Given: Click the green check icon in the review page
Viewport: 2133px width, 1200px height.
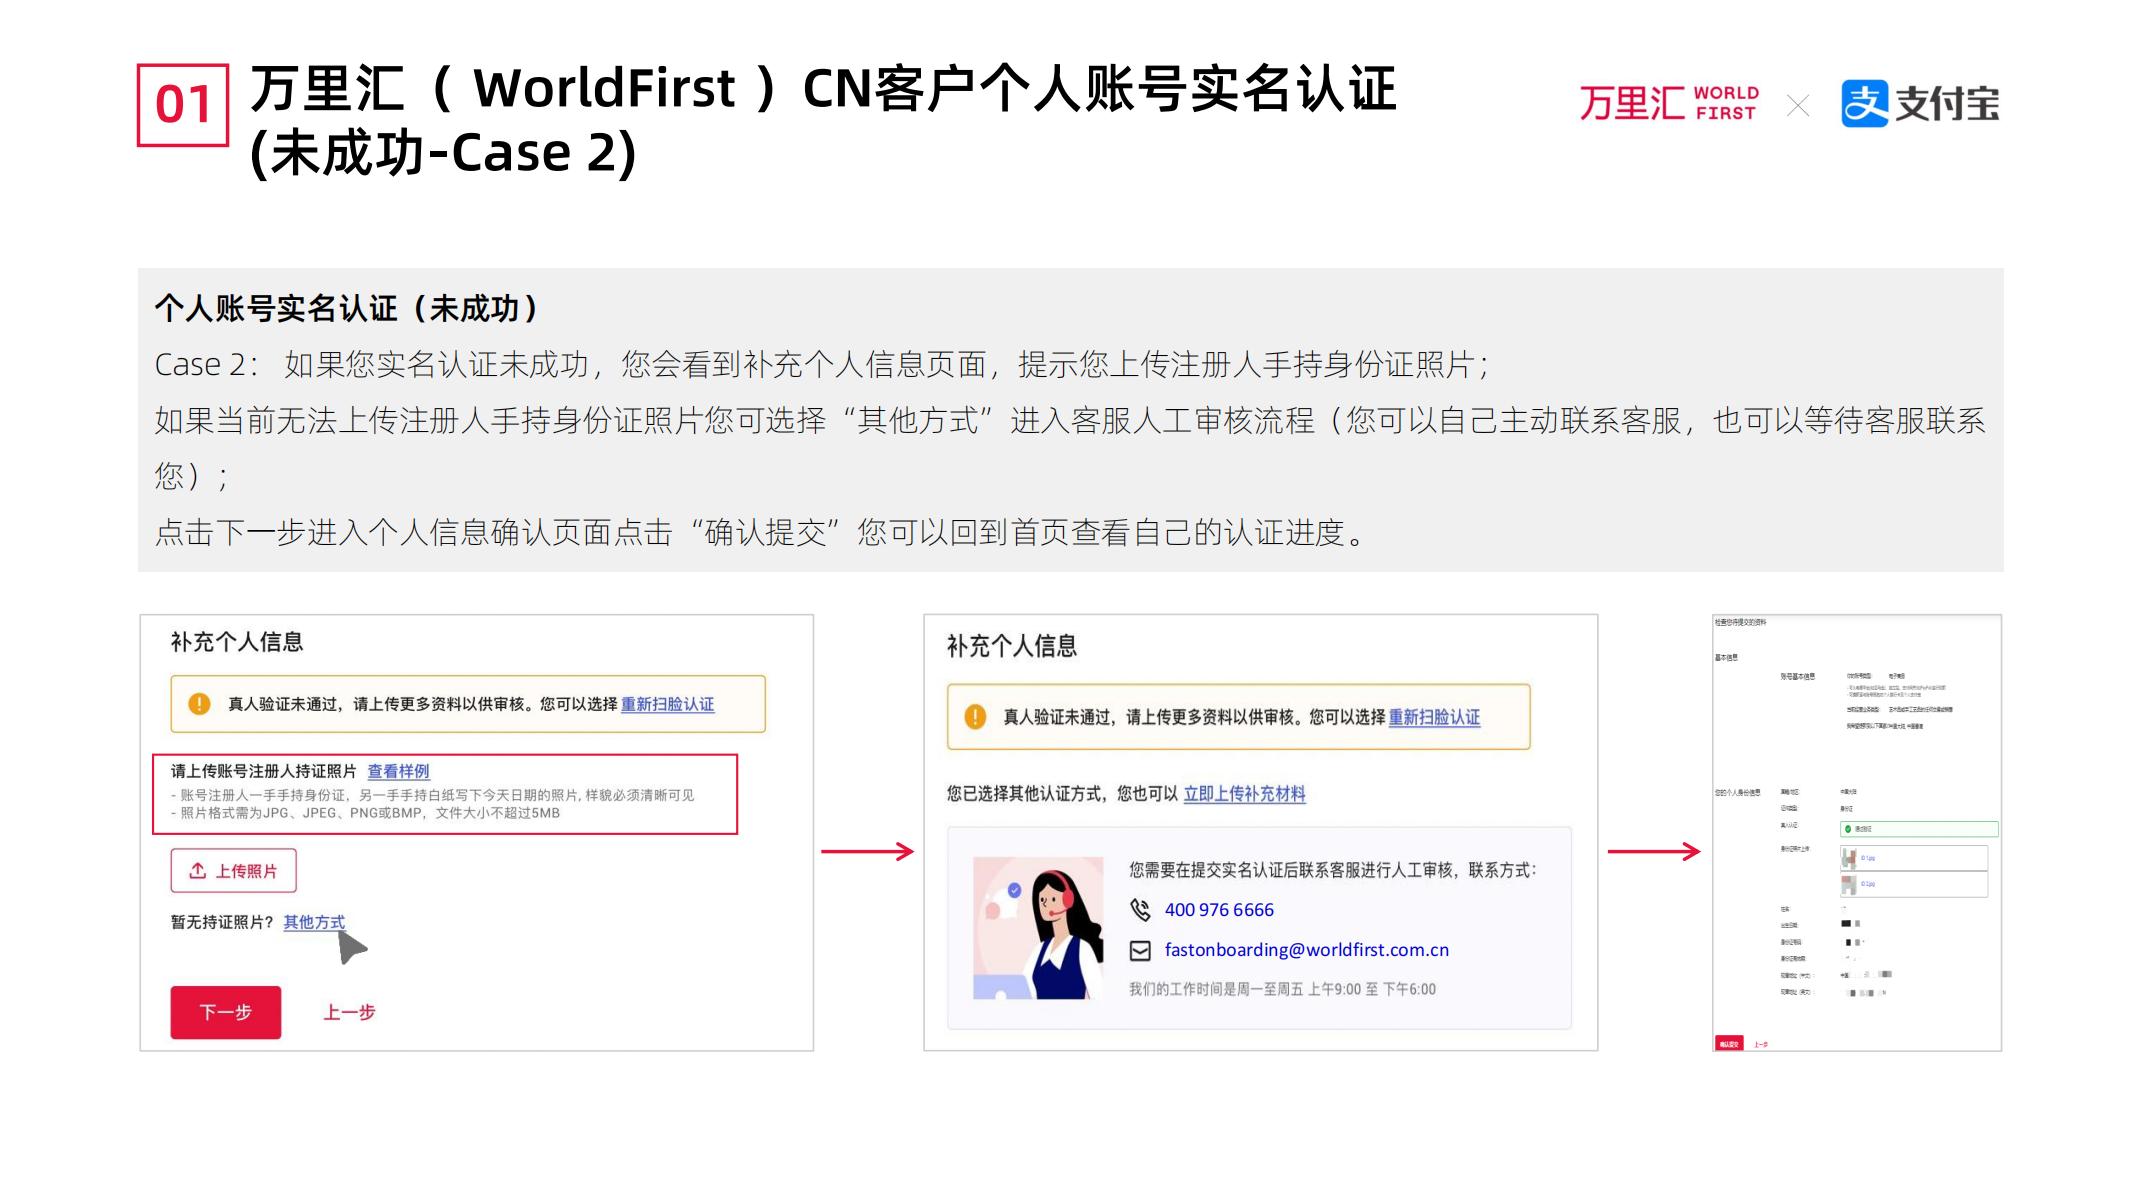Looking at the screenshot, I should [1848, 829].
